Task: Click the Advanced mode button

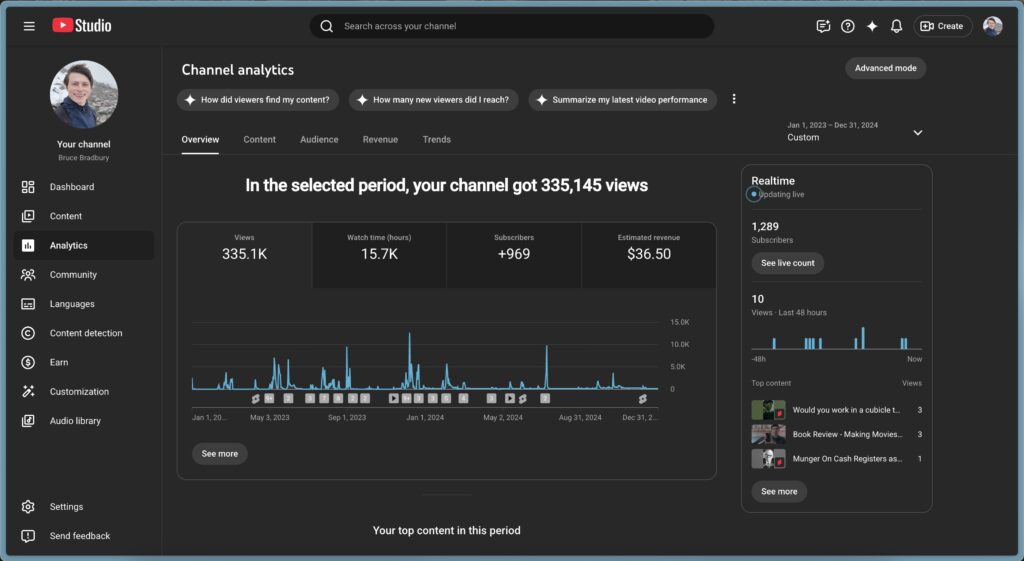Action: 885,68
